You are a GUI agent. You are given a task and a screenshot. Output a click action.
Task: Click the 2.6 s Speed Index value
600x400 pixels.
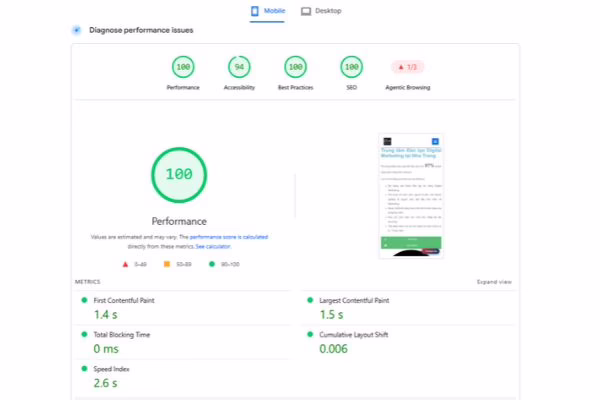coord(105,383)
